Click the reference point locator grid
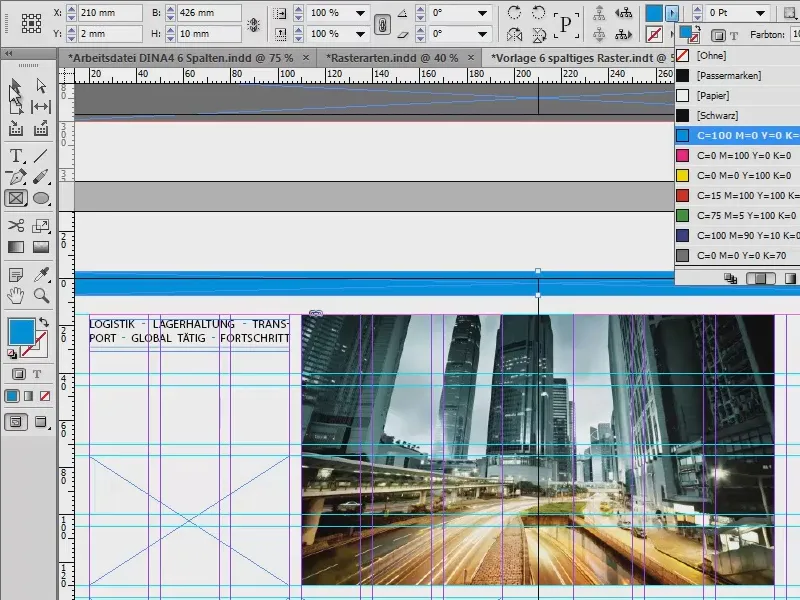Viewport: 800px width, 600px height. click(x=31, y=23)
